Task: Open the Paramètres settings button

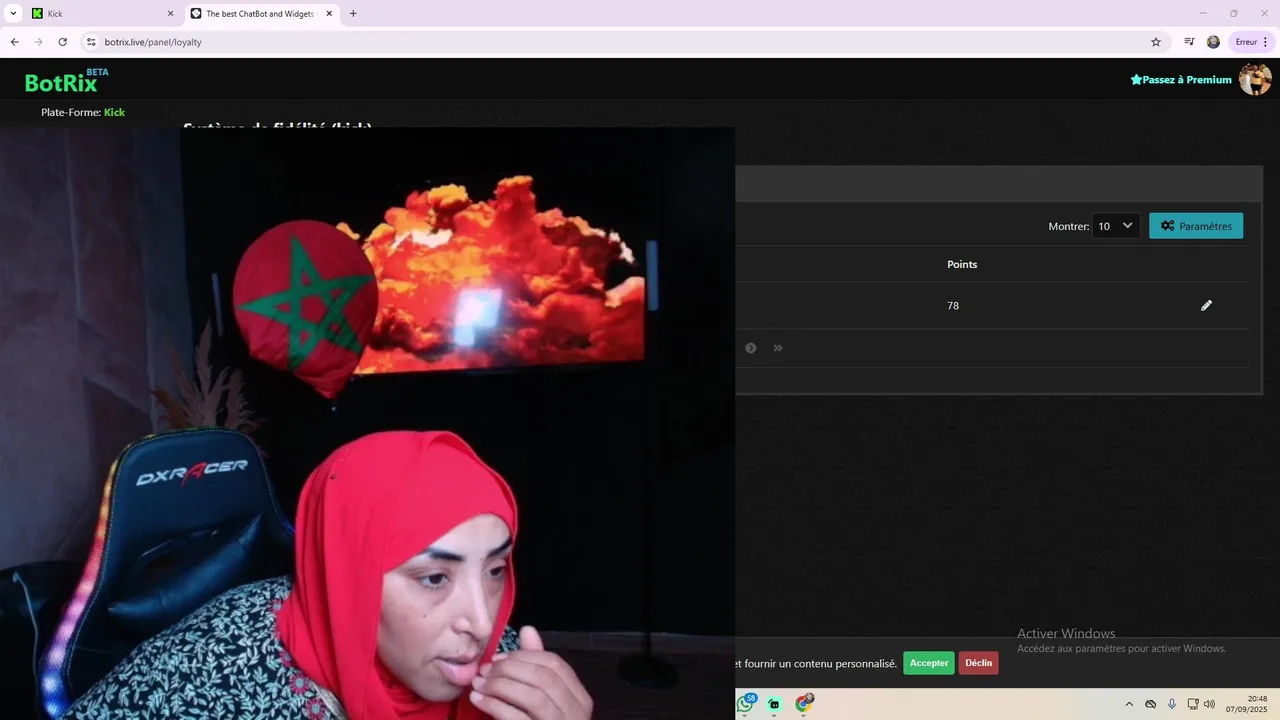Action: pos(1196,226)
